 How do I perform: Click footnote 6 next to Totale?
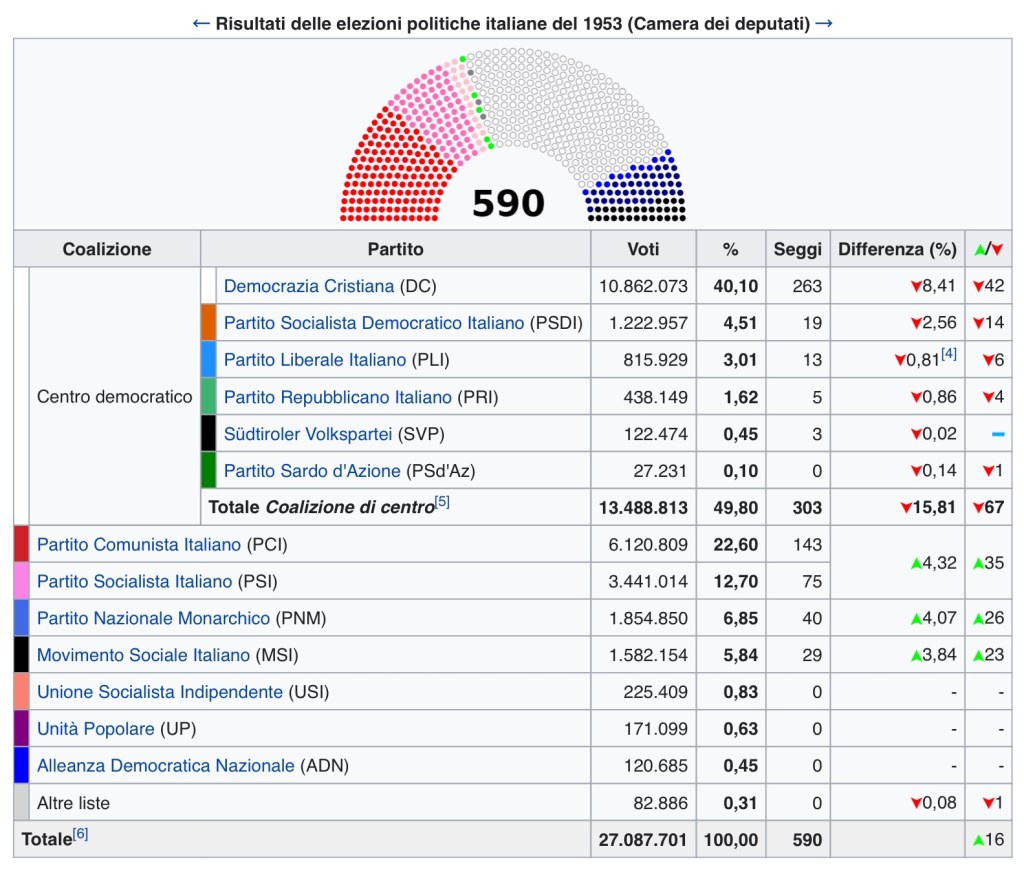coord(80,834)
